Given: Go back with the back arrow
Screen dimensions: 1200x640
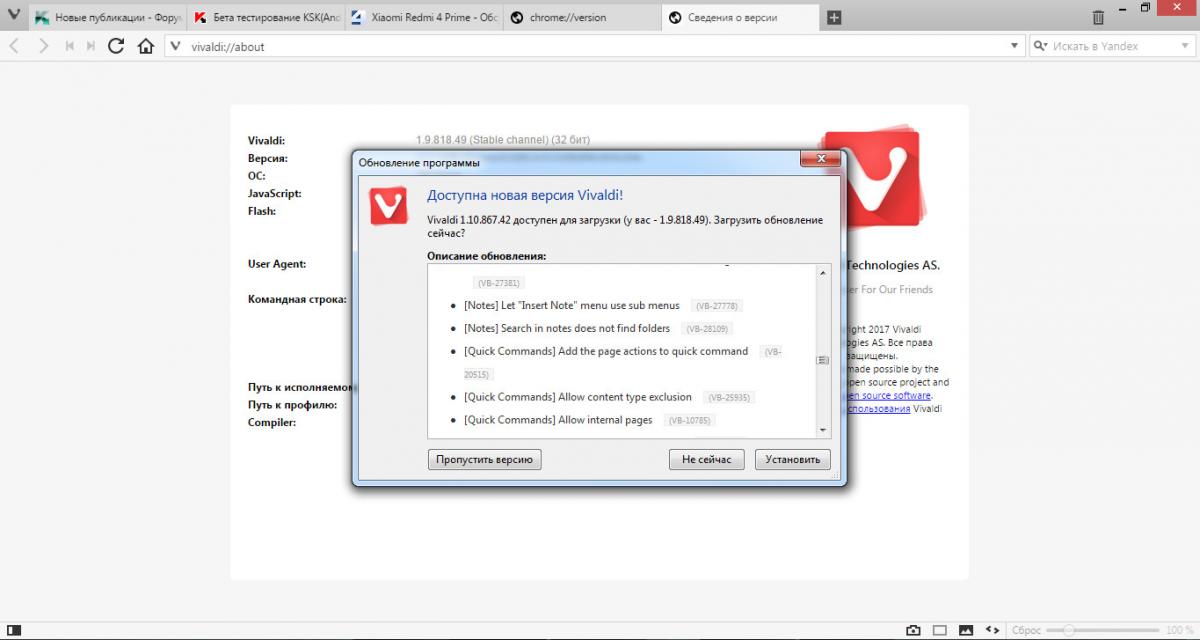Looking at the screenshot, I should (15, 46).
